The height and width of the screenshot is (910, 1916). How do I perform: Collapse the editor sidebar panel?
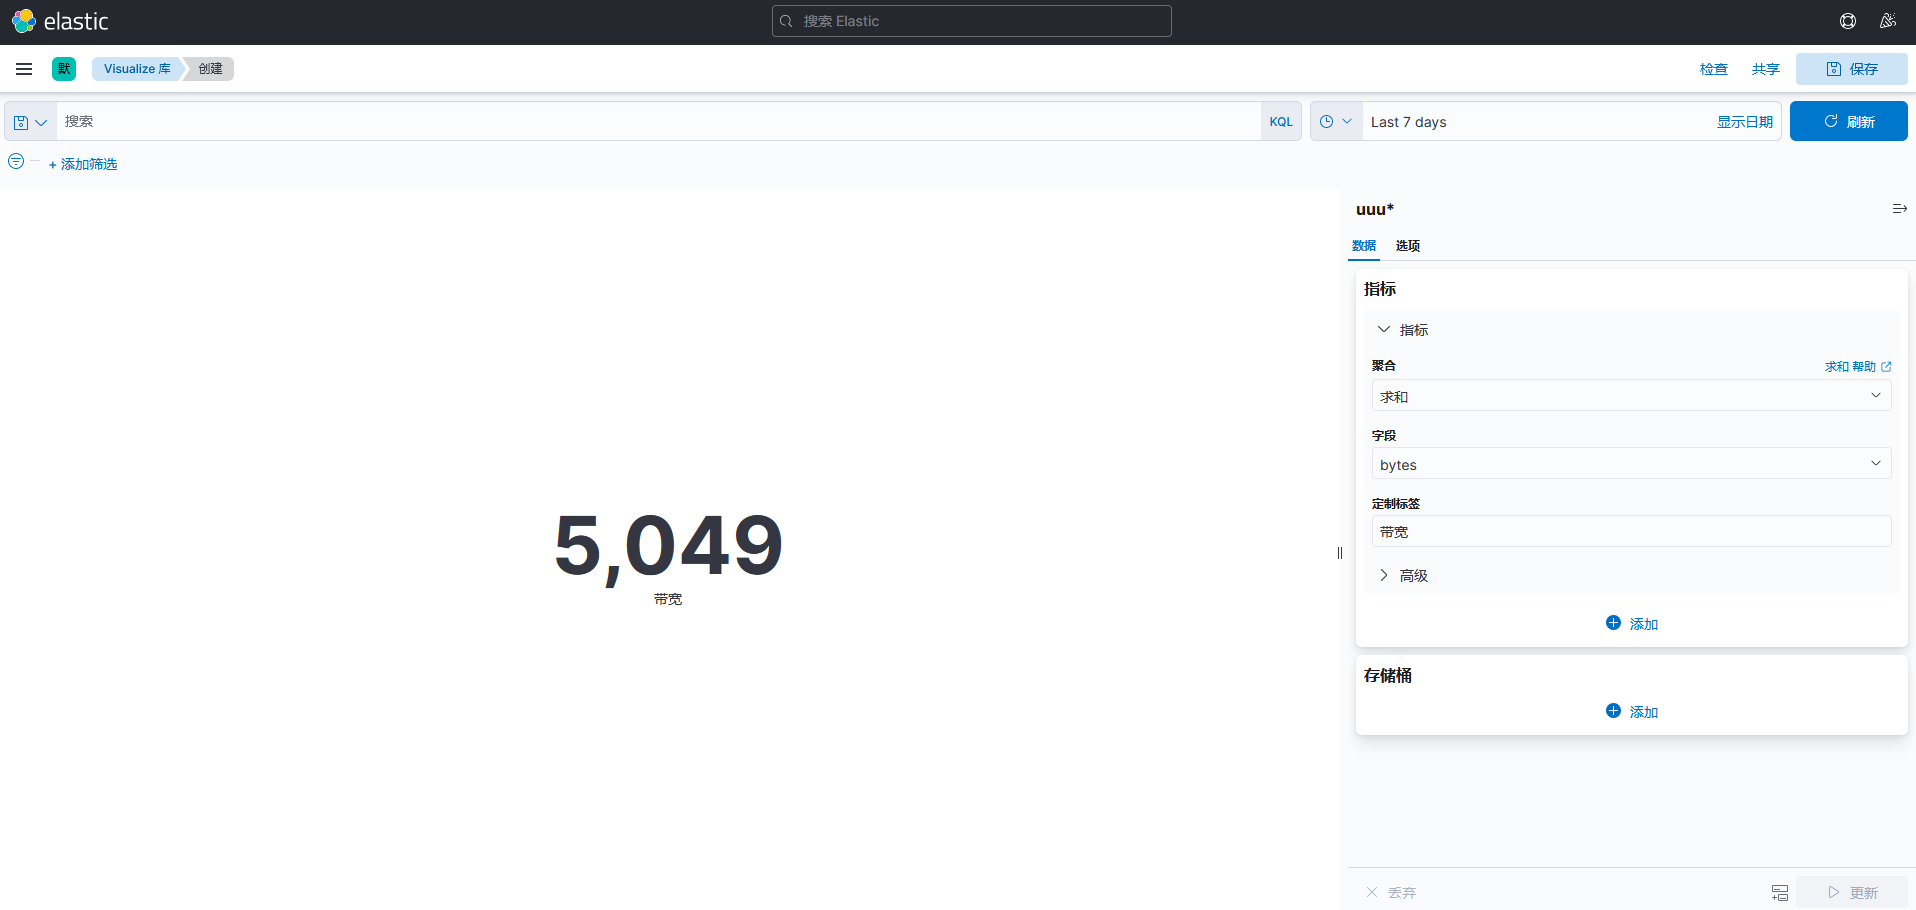(1899, 209)
